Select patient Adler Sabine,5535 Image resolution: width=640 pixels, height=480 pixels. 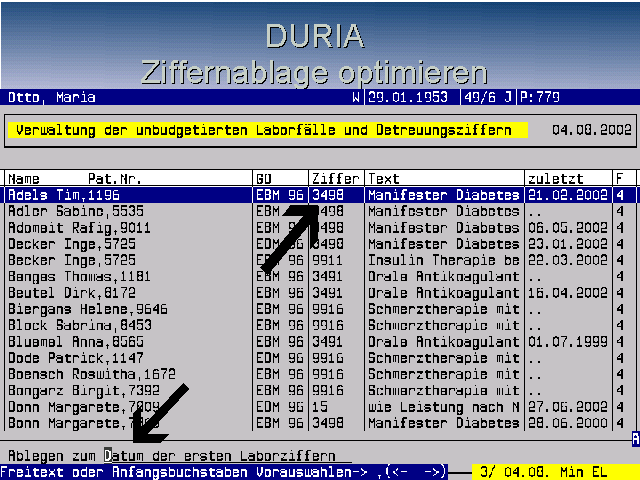coord(76,211)
